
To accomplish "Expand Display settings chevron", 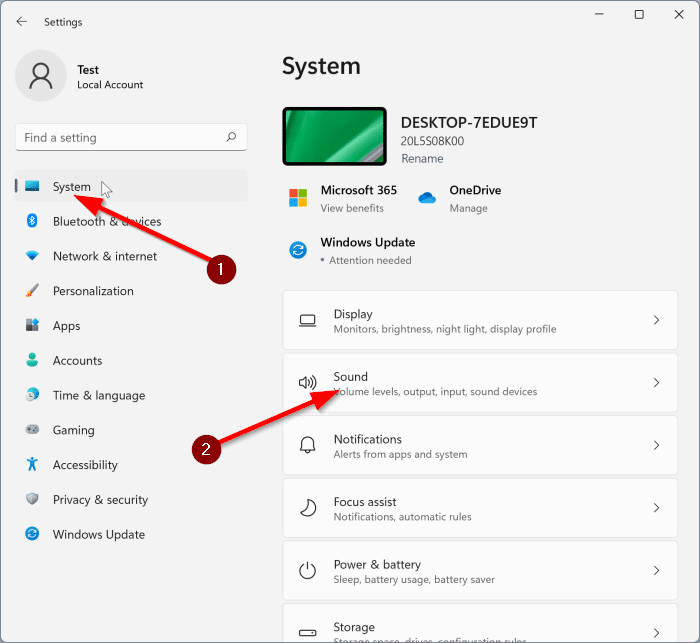I will 656,320.
